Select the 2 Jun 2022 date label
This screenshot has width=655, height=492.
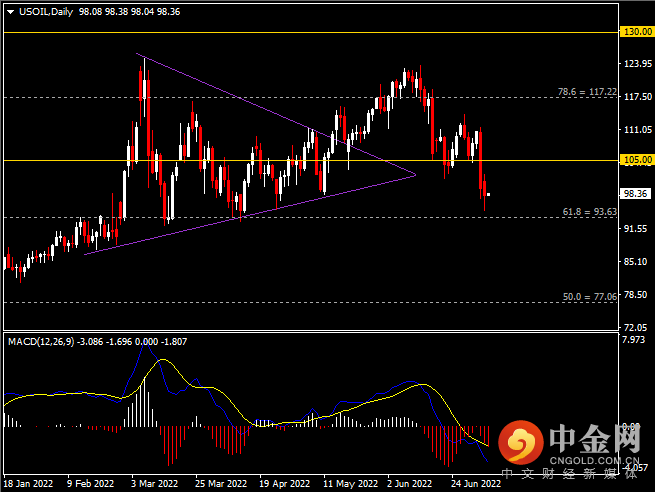(409, 484)
